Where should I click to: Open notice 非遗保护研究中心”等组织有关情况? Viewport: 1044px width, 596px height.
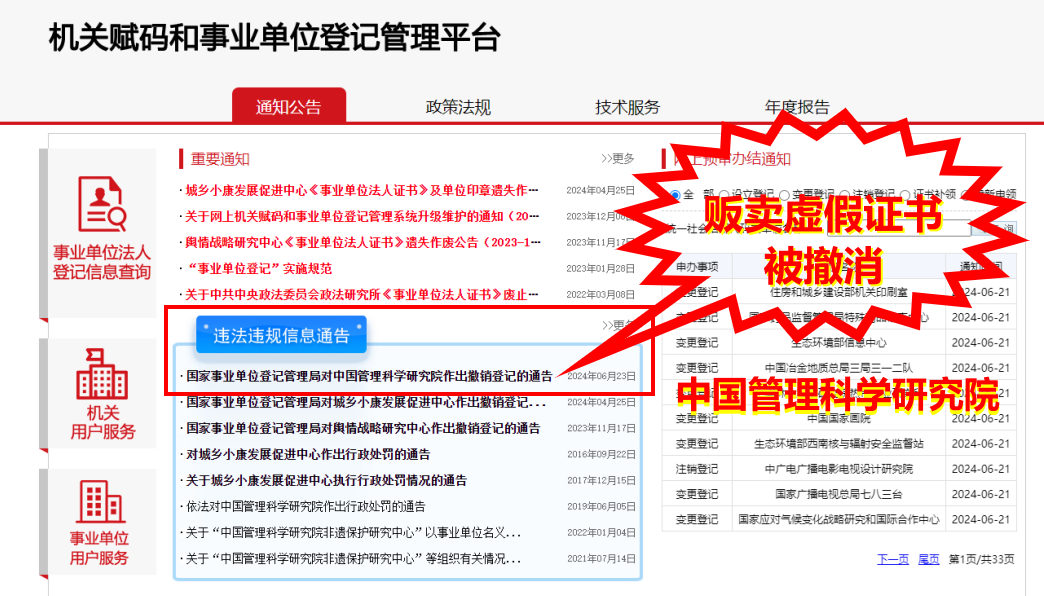coord(353,559)
